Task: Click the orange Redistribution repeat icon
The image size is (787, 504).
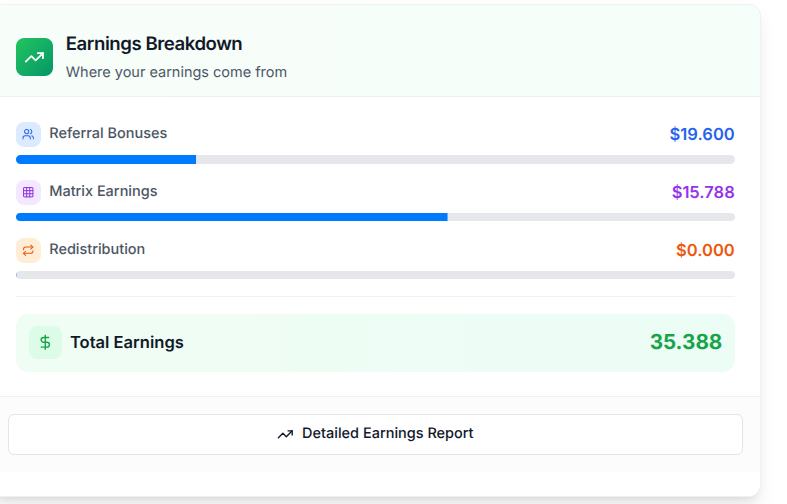Action: (x=28, y=250)
